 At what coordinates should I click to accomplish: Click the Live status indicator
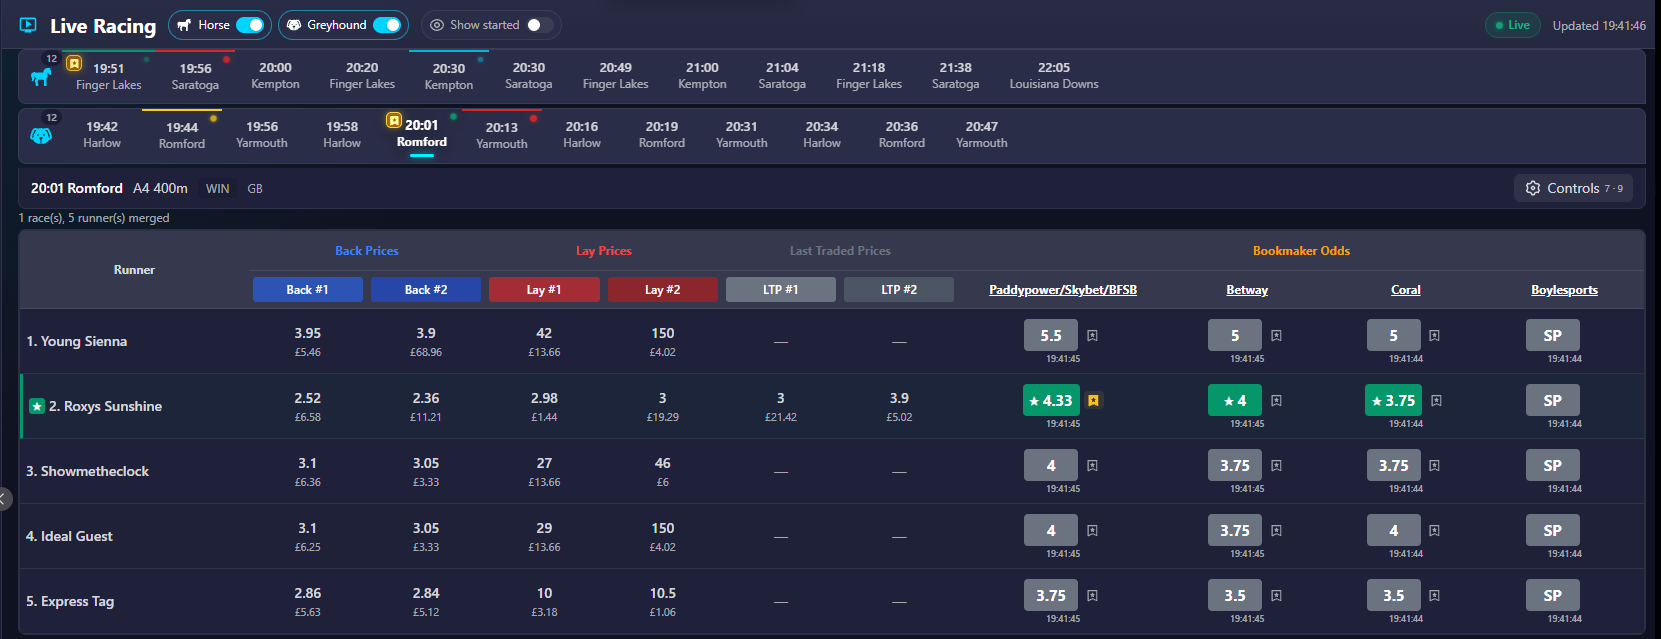tap(1512, 25)
